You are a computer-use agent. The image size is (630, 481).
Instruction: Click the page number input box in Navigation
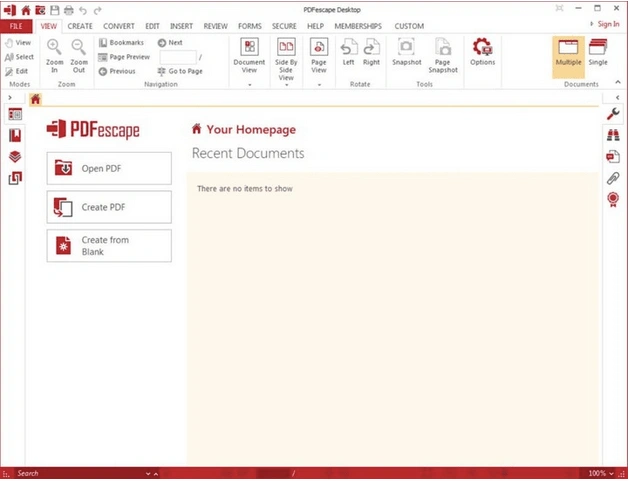pyautogui.click(x=178, y=57)
